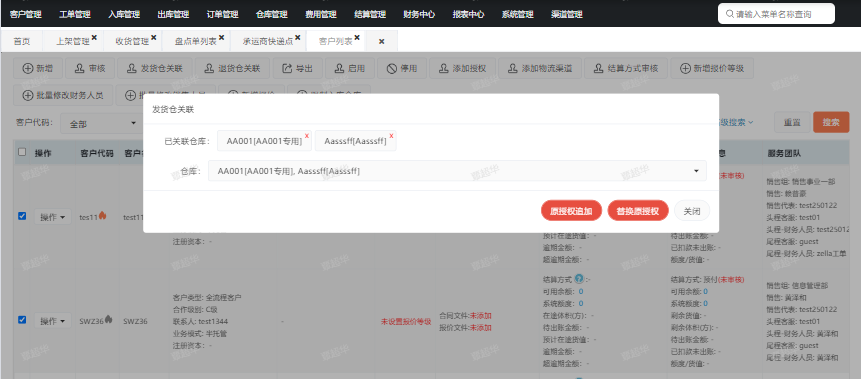Click the 添加物流渠道 toolbar button
Viewport: 861px width, 379px height.
point(539,69)
